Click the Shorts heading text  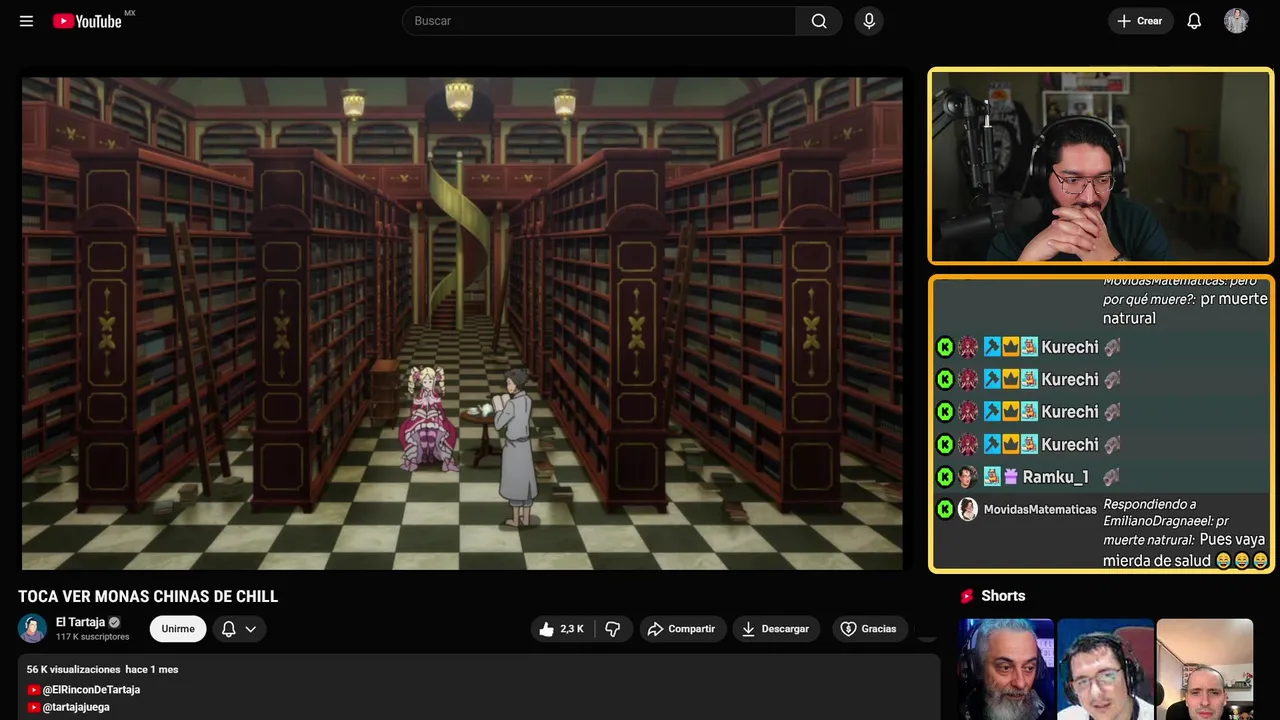pos(1003,596)
